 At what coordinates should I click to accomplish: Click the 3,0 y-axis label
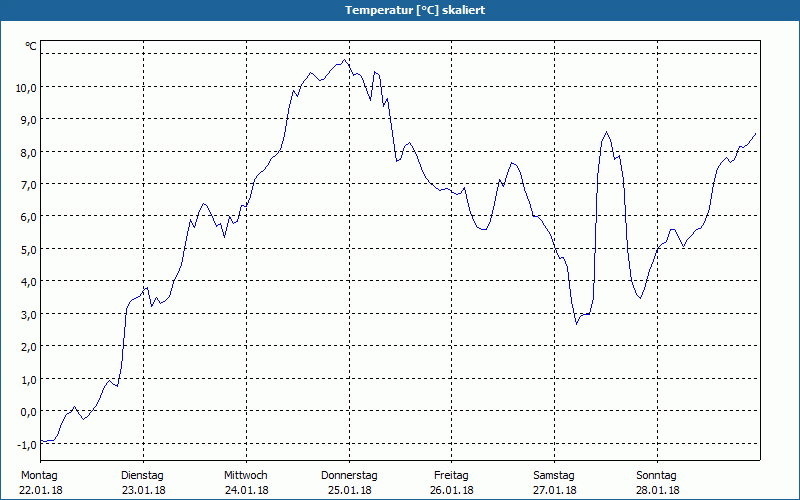tap(29, 315)
